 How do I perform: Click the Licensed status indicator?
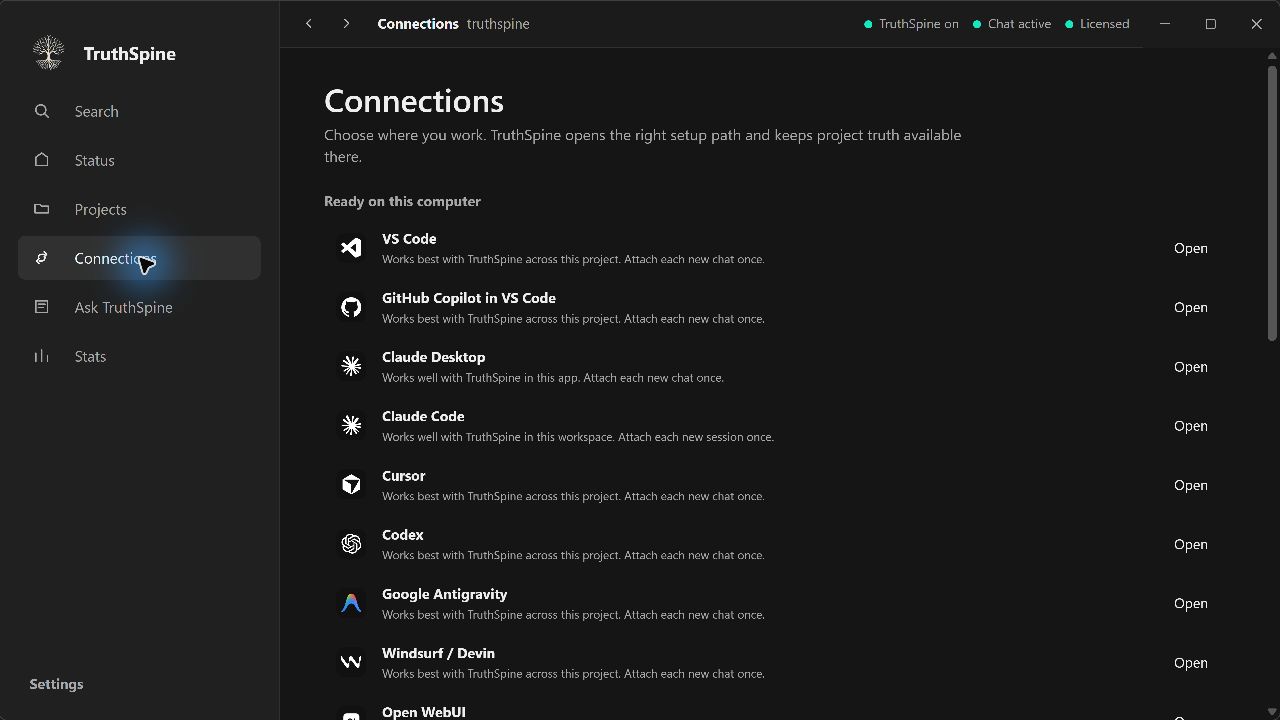click(x=1097, y=24)
